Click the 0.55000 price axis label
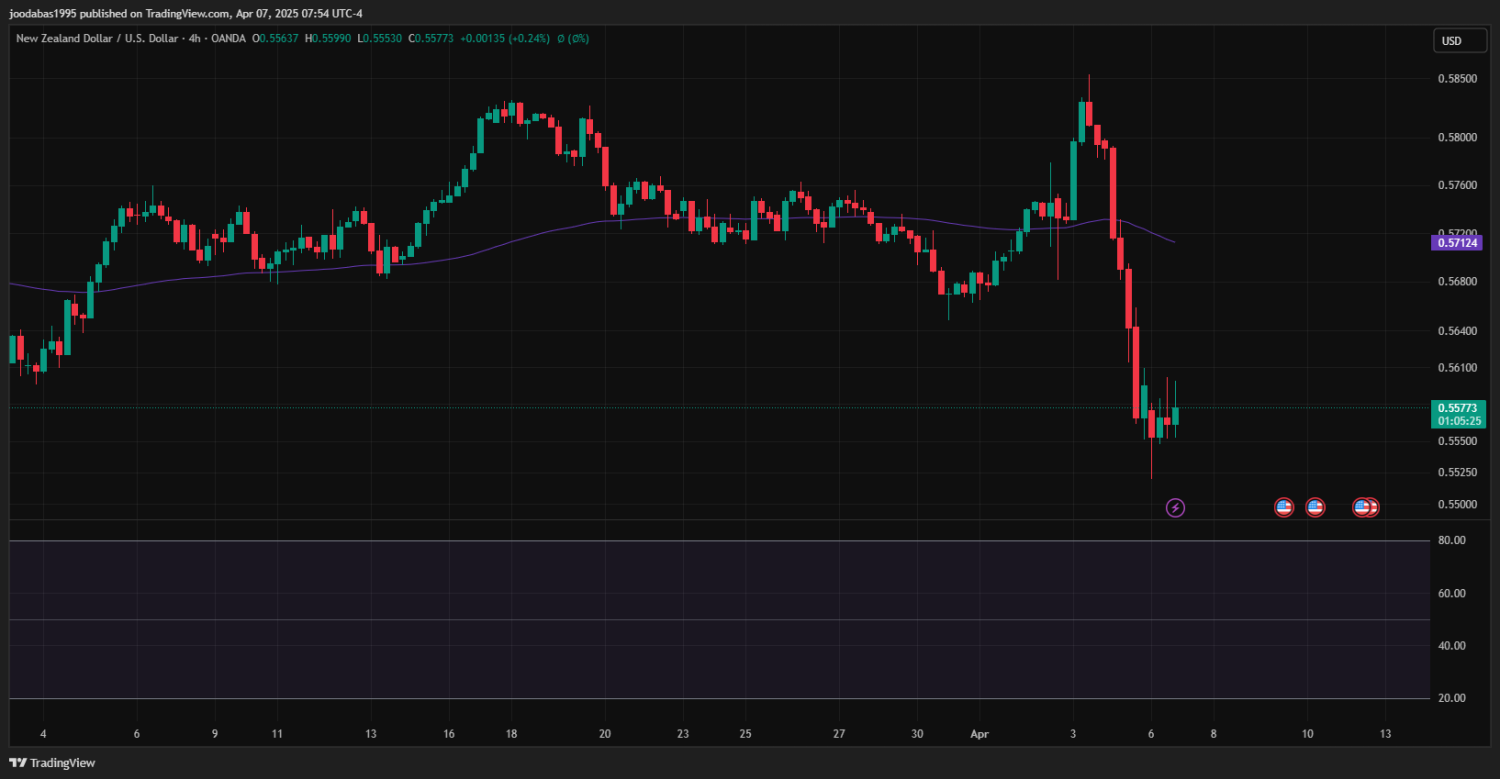 point(1456,504)
